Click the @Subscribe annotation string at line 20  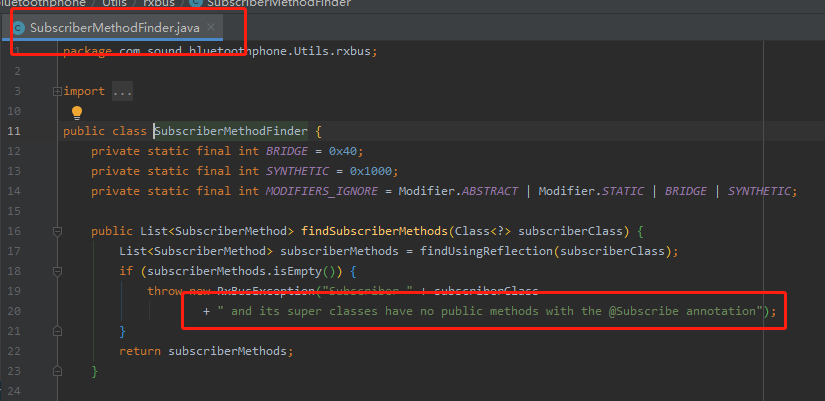(641, 311)
